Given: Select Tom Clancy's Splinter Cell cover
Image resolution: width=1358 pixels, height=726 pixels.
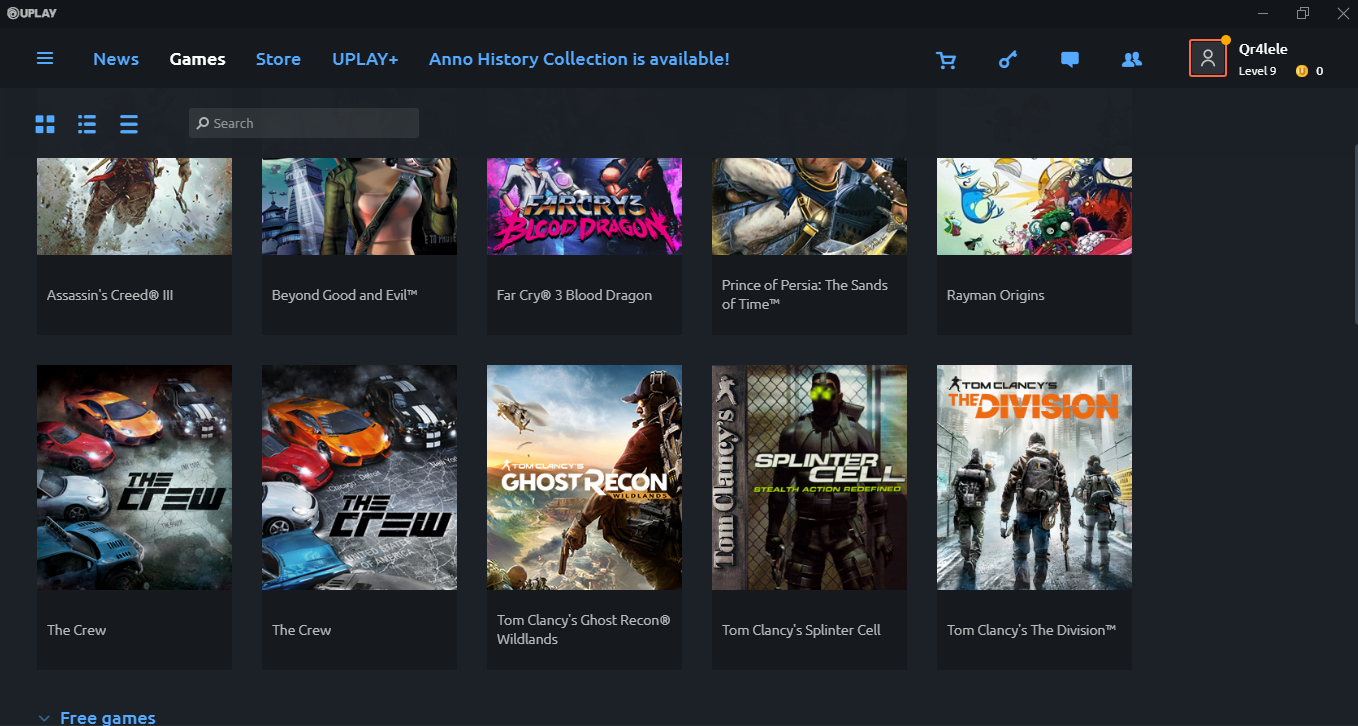Looking at the screenshot, I should [809, 477].
